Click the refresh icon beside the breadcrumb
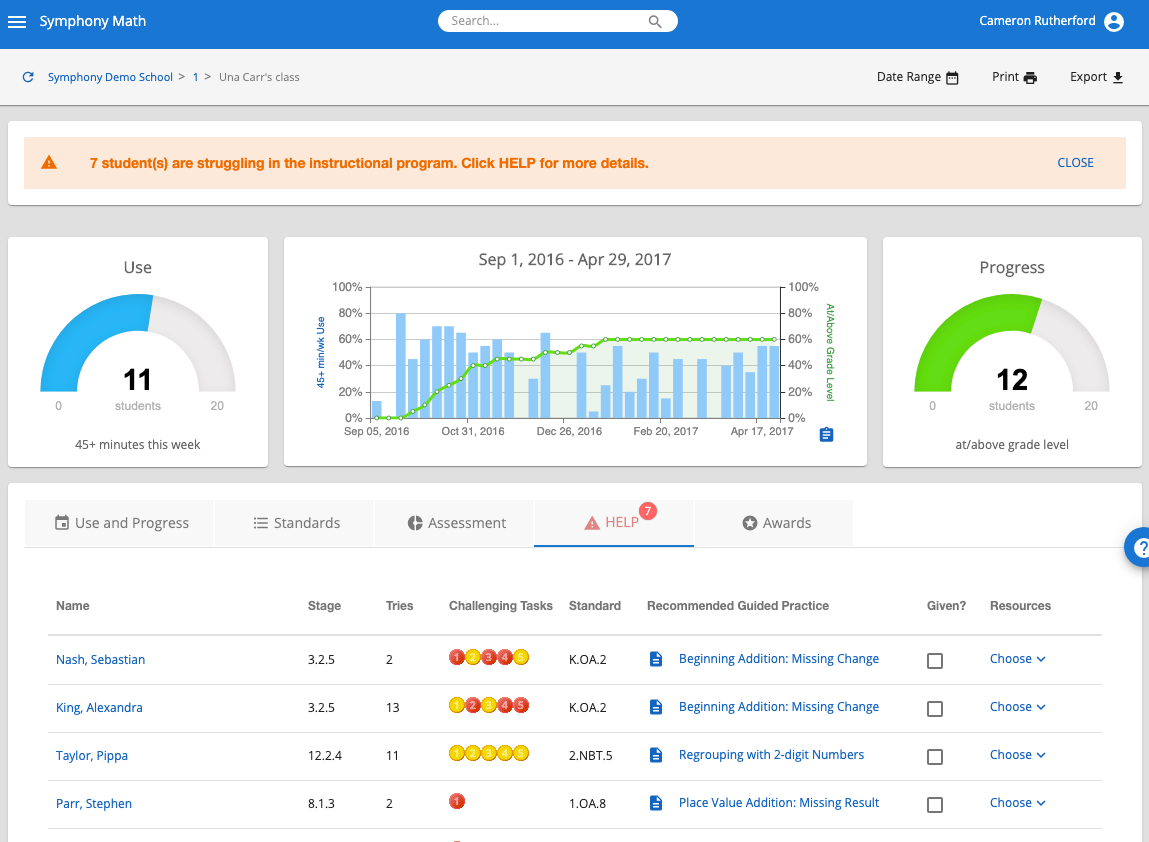Screen dimensions: 1149x842 point(28,77)
